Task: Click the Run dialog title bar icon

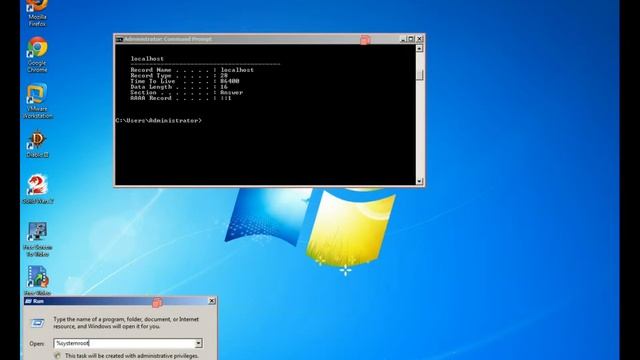Action: [x=28, y=301]
